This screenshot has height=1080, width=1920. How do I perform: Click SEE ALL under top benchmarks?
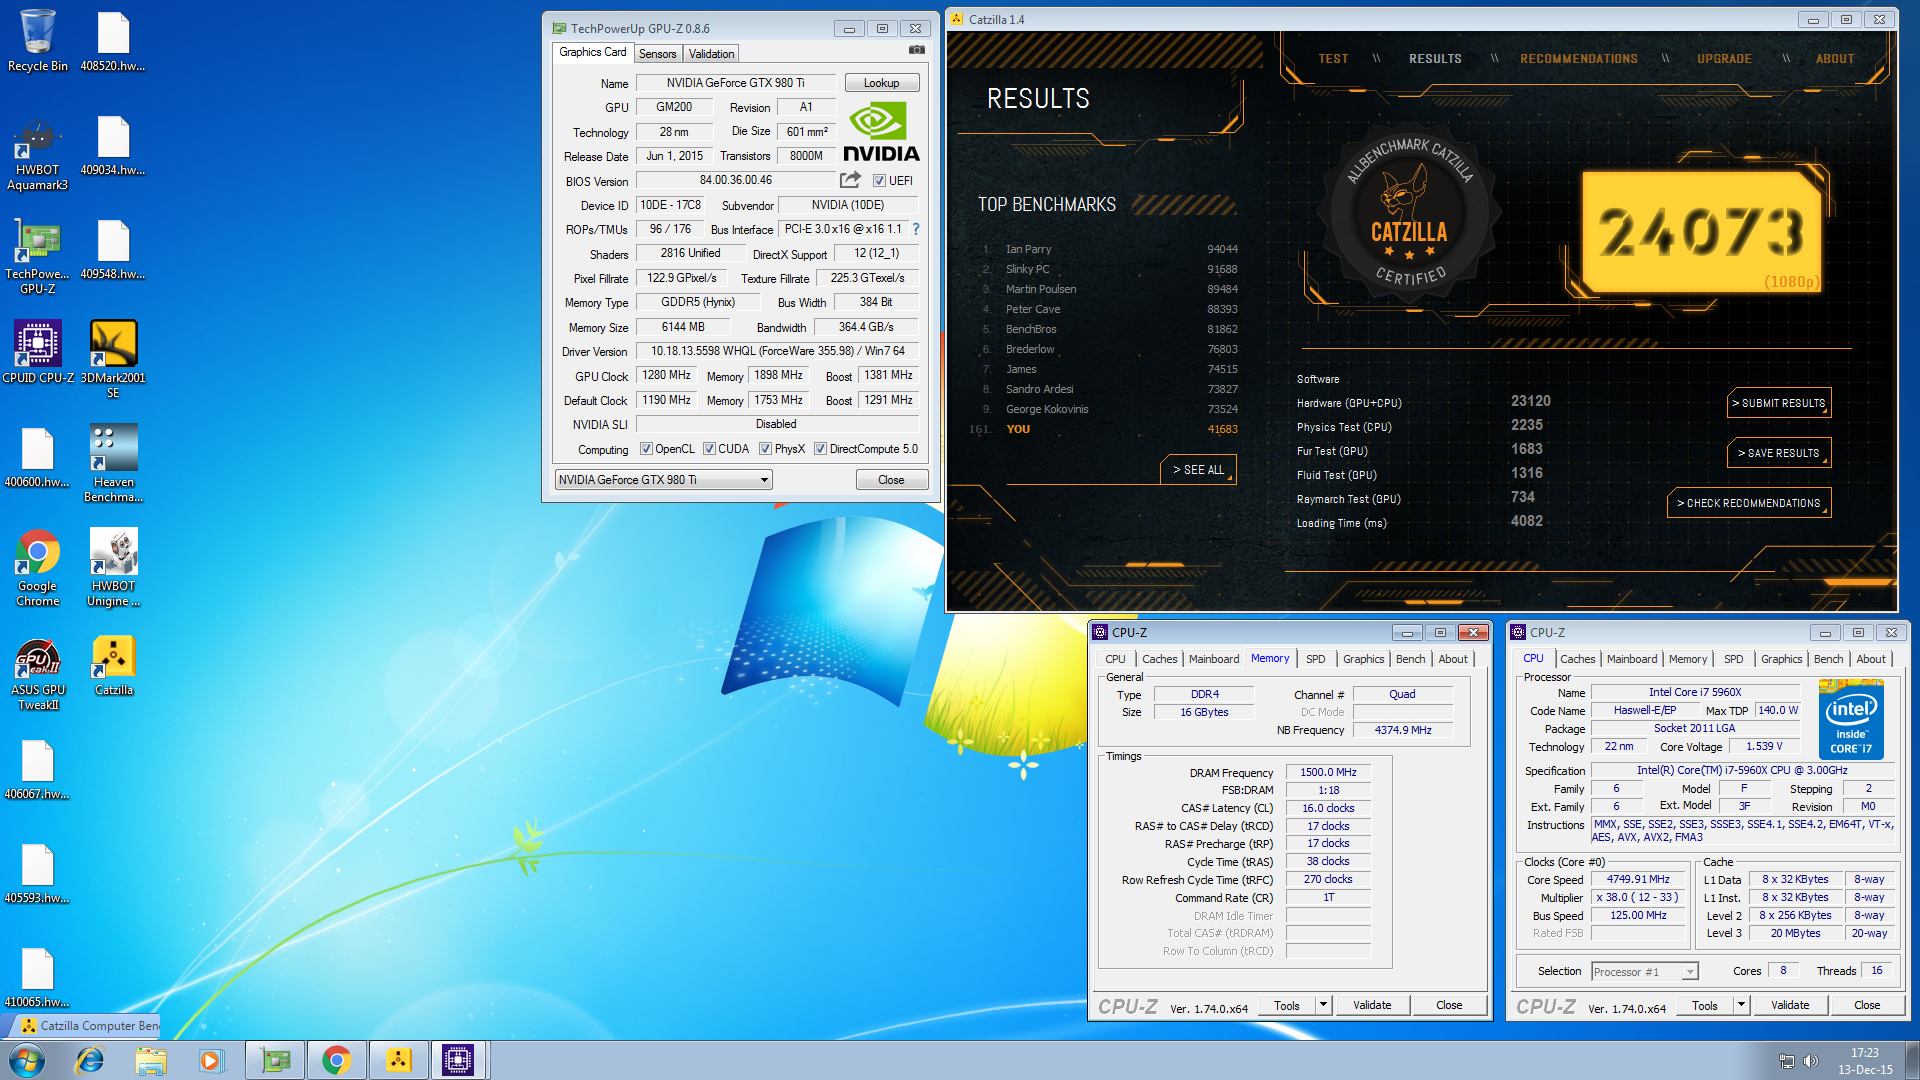coord(1198,470)
